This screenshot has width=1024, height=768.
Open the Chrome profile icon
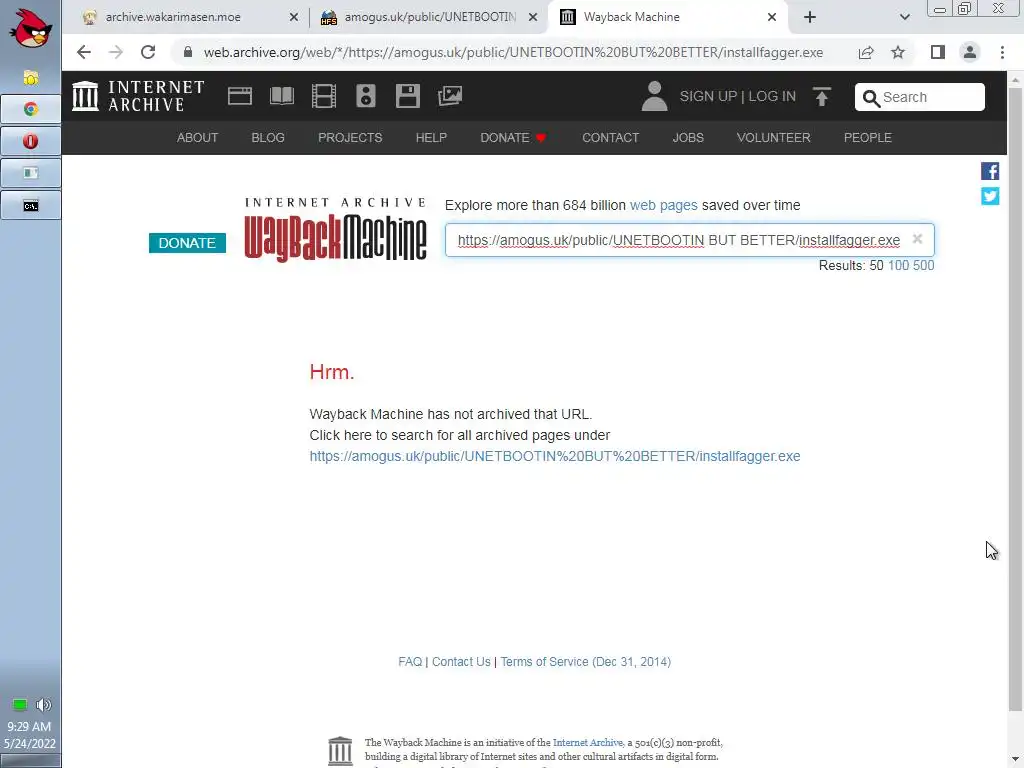pyautogui.click(x=970, y=52)
